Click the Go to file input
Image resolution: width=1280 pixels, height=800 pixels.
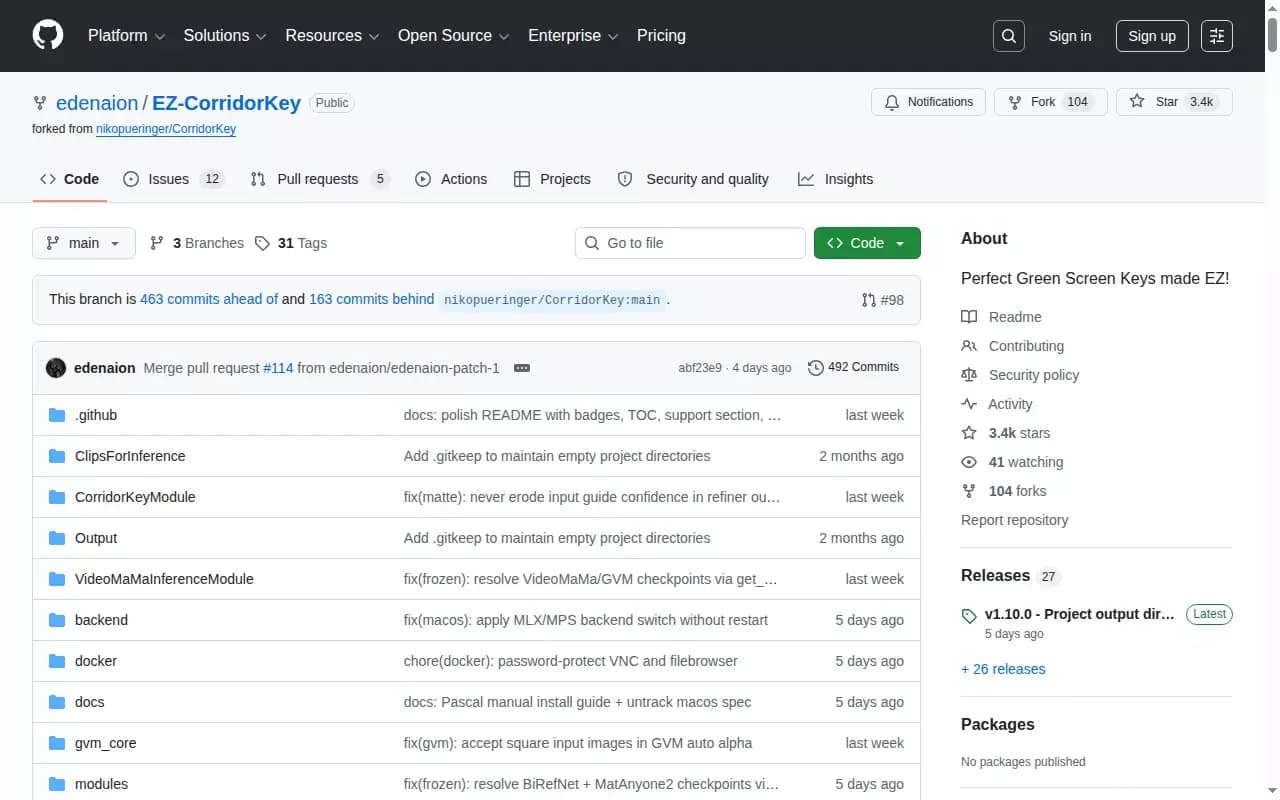(x=690, y=243)
